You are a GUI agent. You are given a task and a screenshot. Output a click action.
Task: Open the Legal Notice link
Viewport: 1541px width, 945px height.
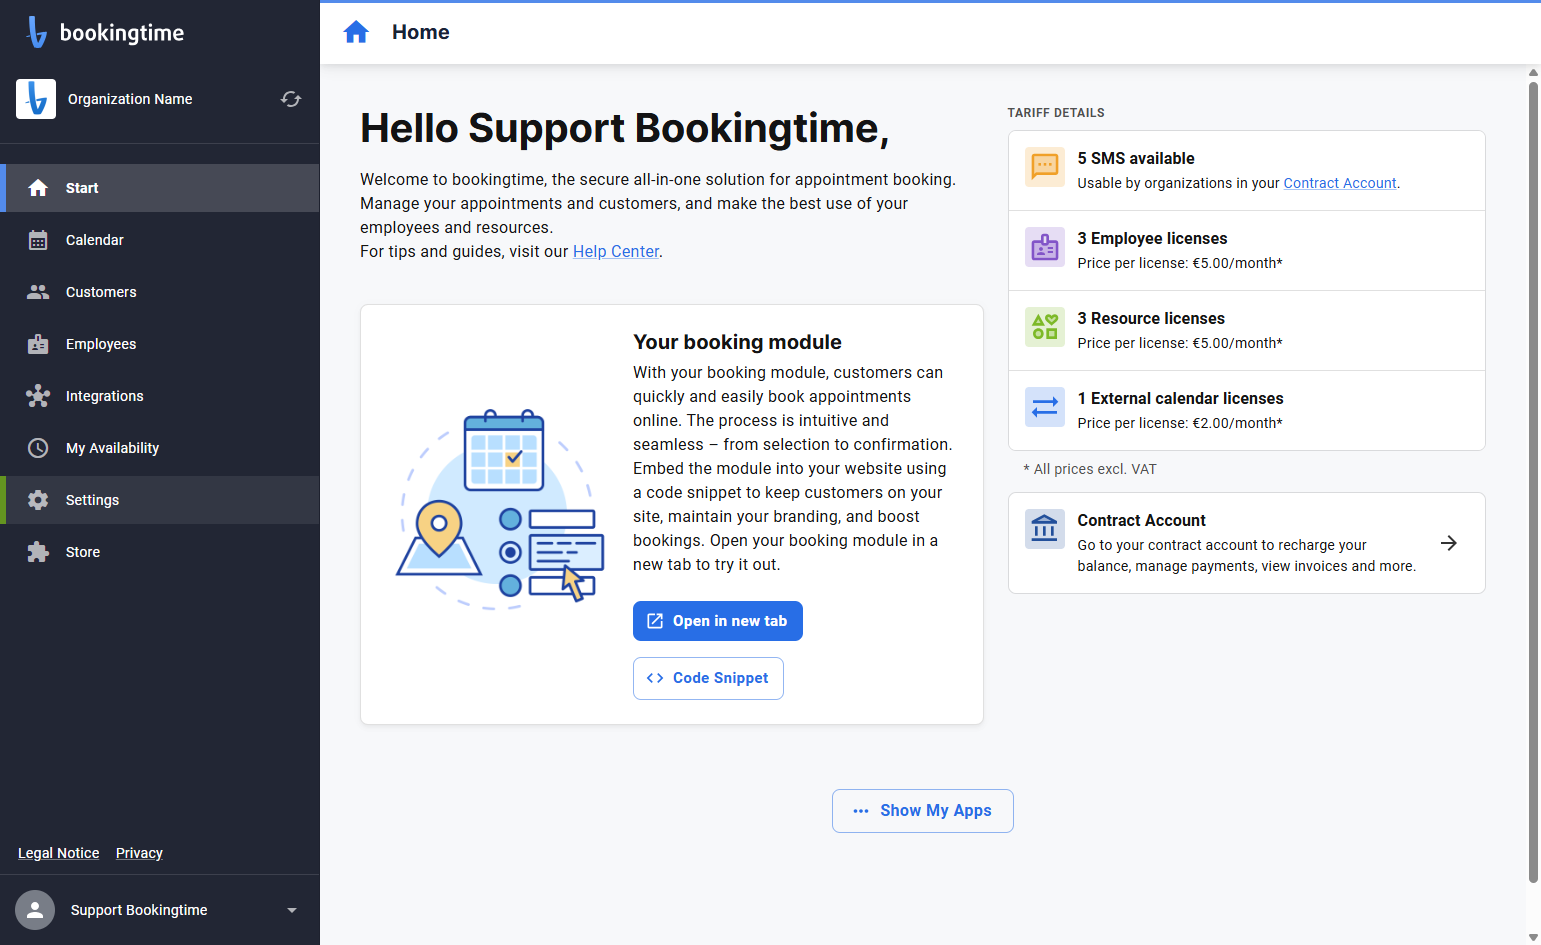tap(59, 853)
